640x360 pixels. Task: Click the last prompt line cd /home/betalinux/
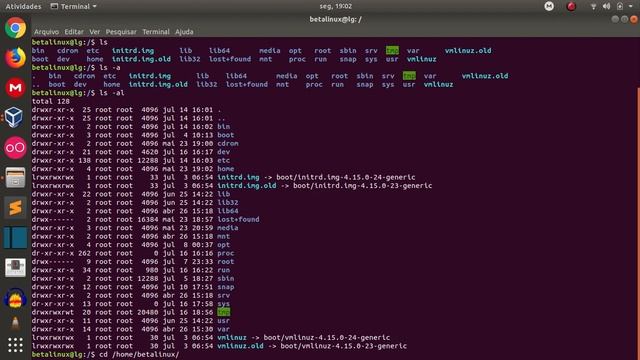pyautogui.click(x=106, y=354)
